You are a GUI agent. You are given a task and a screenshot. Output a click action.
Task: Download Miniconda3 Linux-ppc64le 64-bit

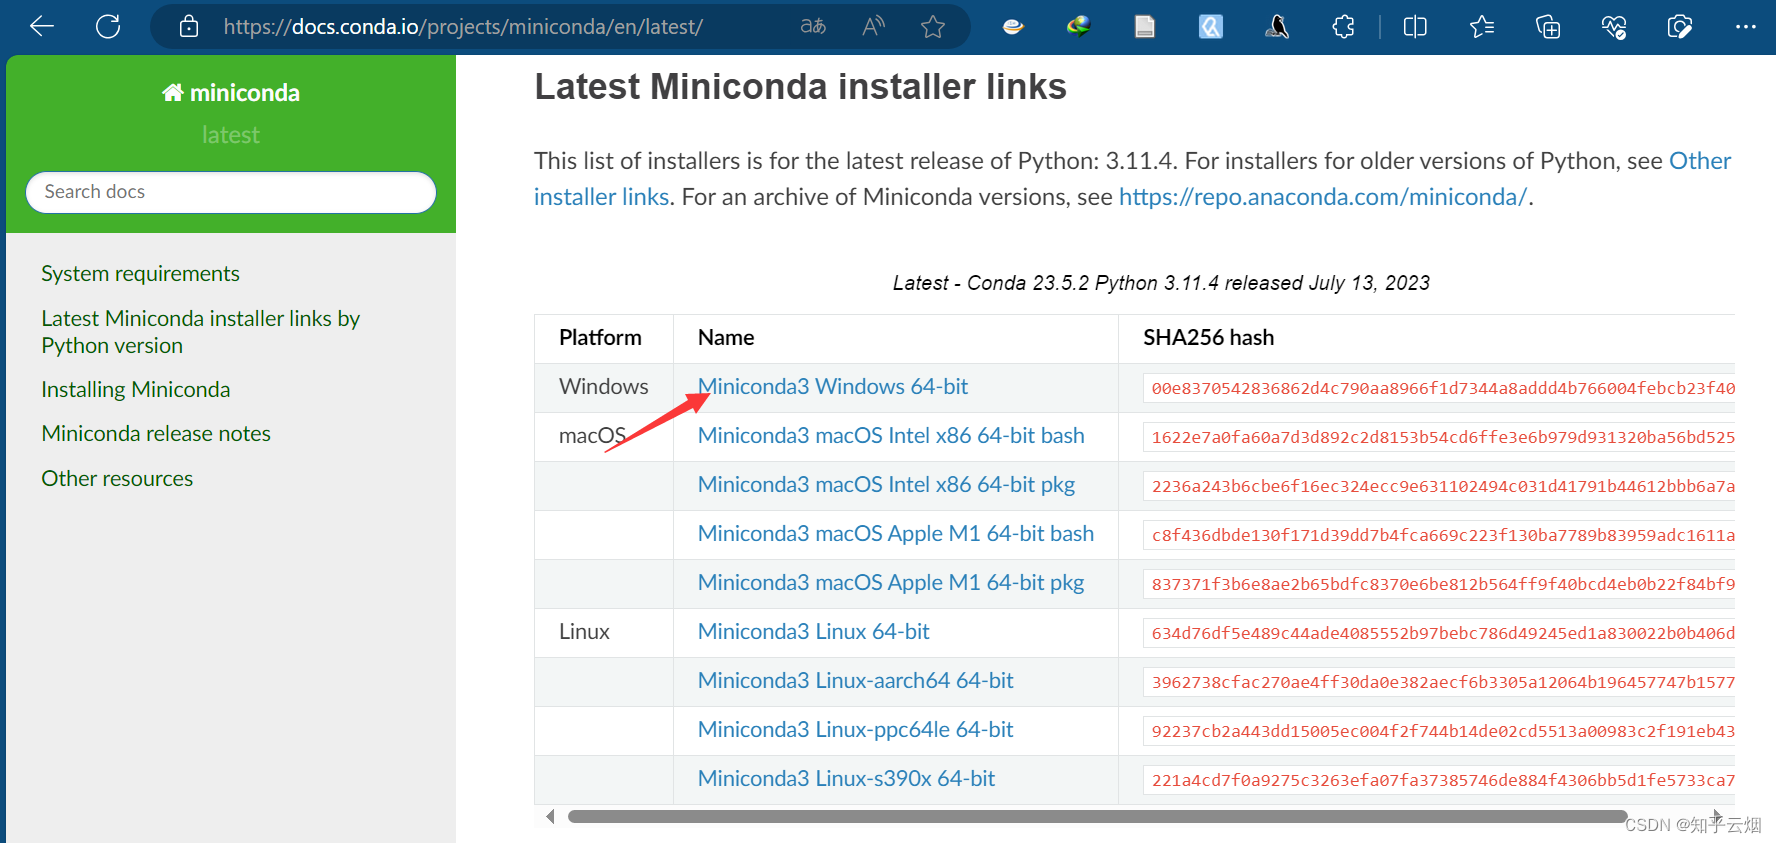pos(856,730)
